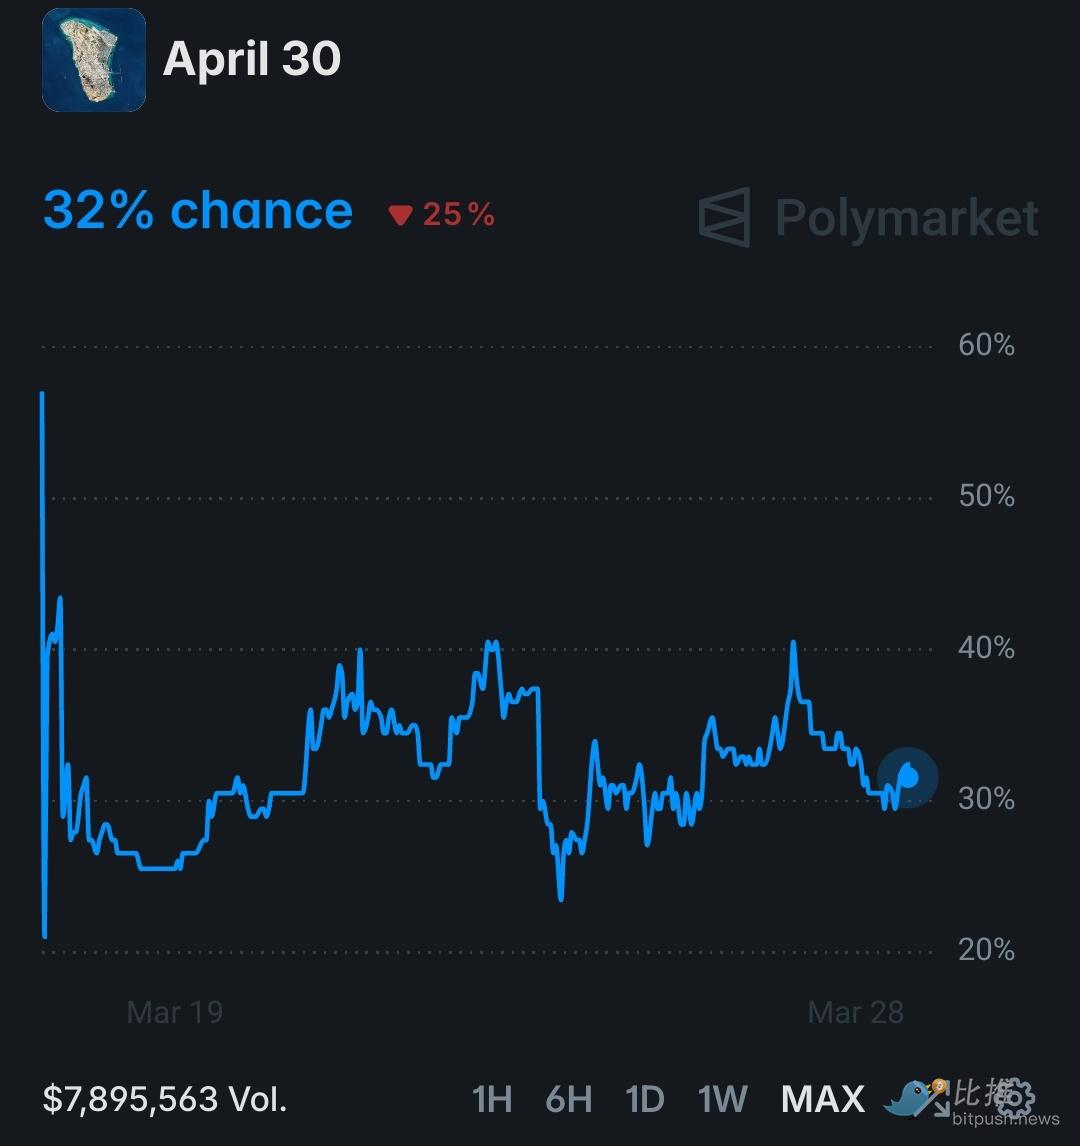This screenshot has width=1080, height=1146.
Task: Select the 6H time range
Action: (568, 1099)
